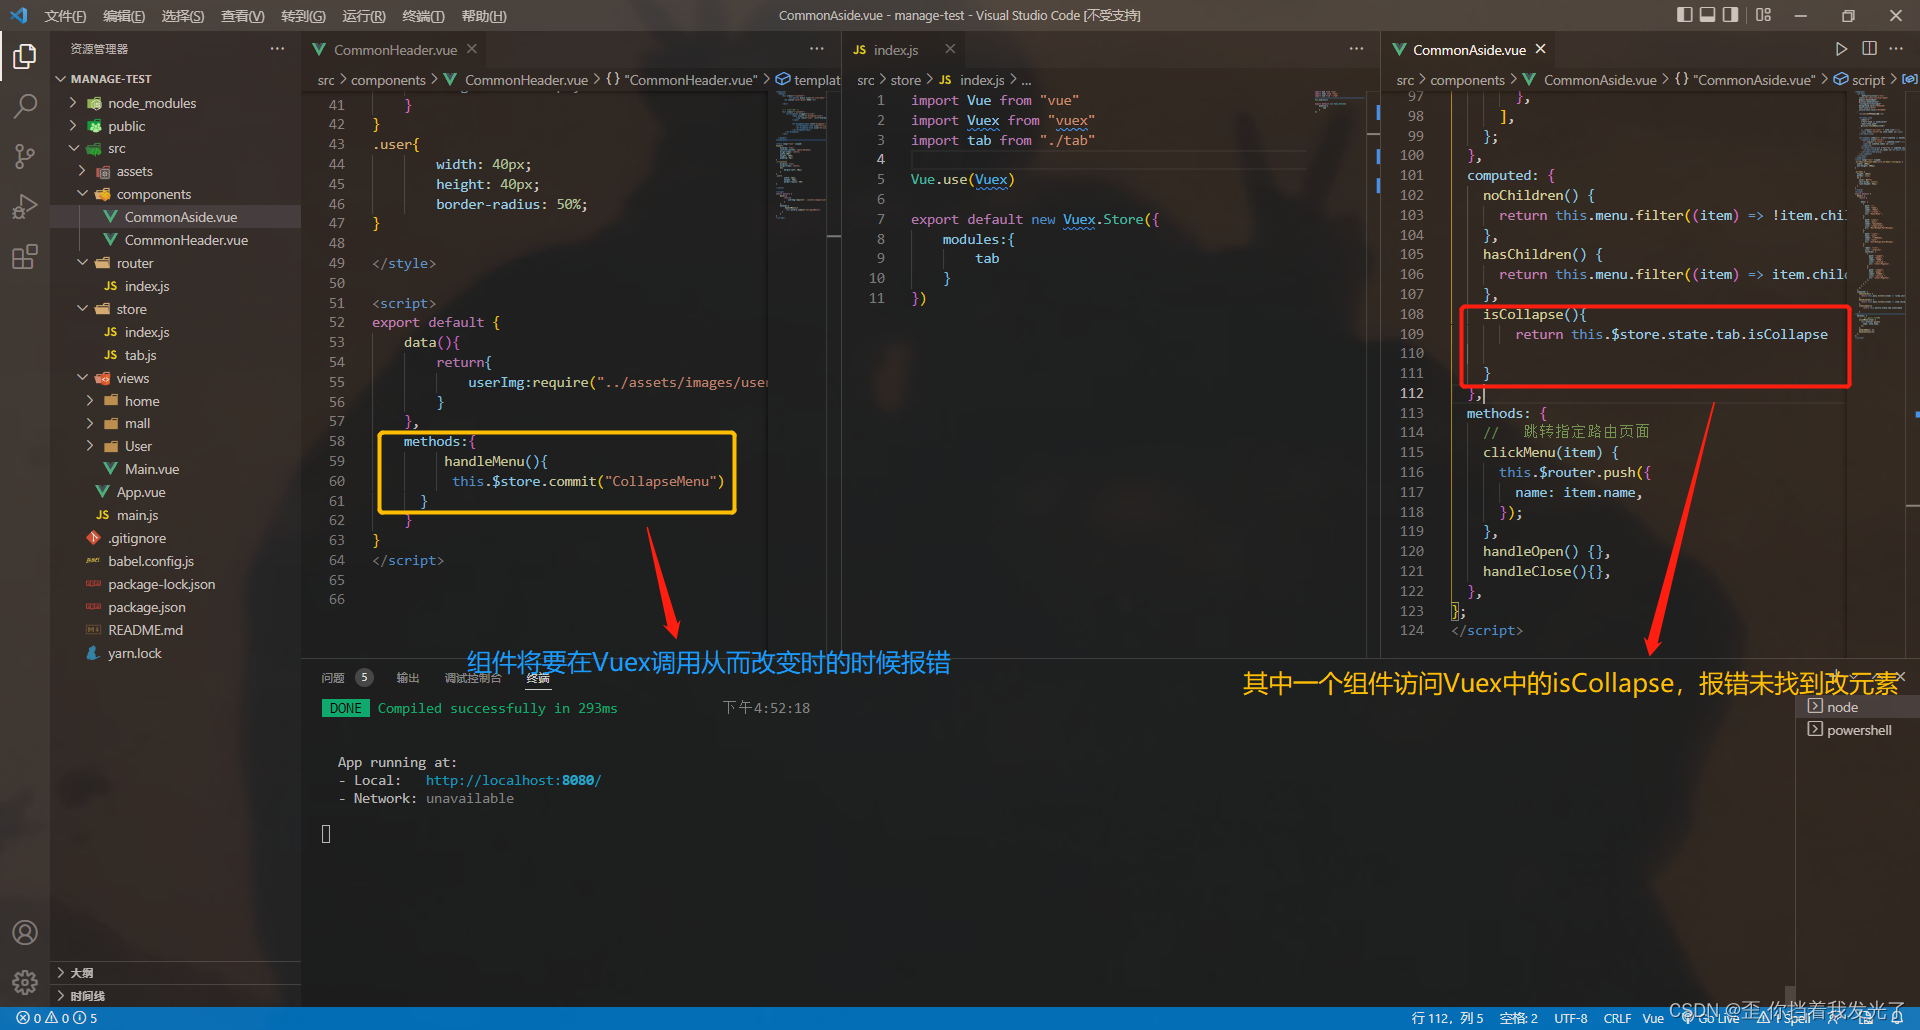Image resolution: width=1920 pixels, height=1030 pixels.
Task: Close the CommonAside.vue tab
Action: (x=1540, y=49)
